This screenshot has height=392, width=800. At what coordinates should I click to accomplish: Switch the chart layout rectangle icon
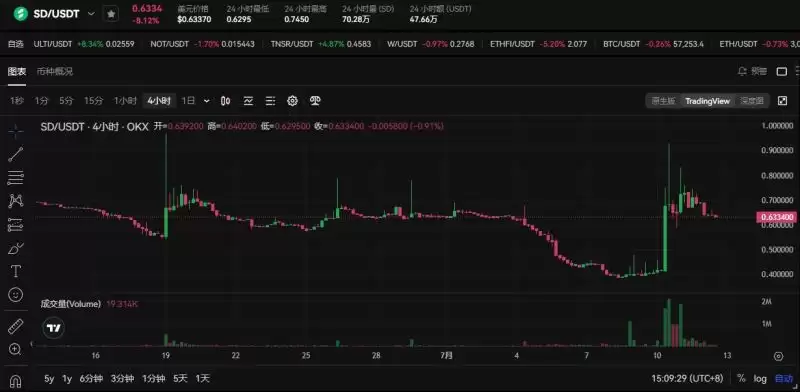tap(782, 71)
